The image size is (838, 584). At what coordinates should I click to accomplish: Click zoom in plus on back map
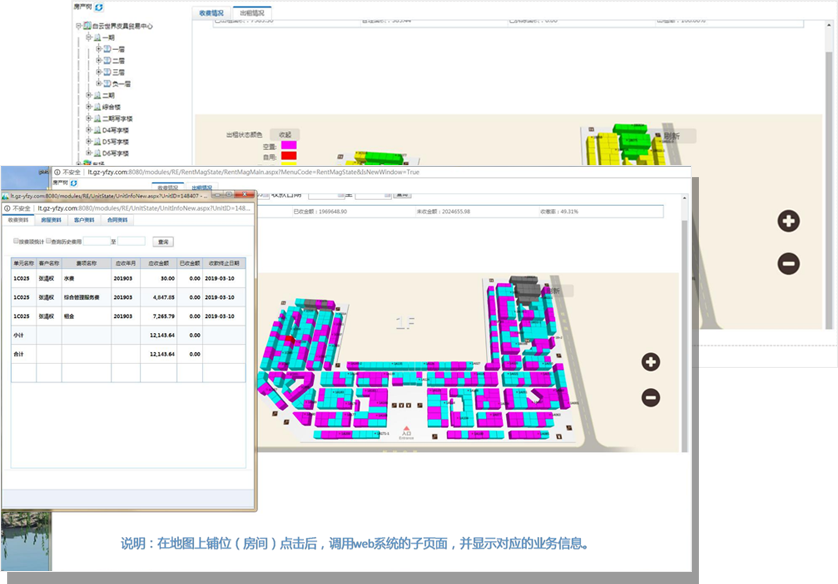788,221
